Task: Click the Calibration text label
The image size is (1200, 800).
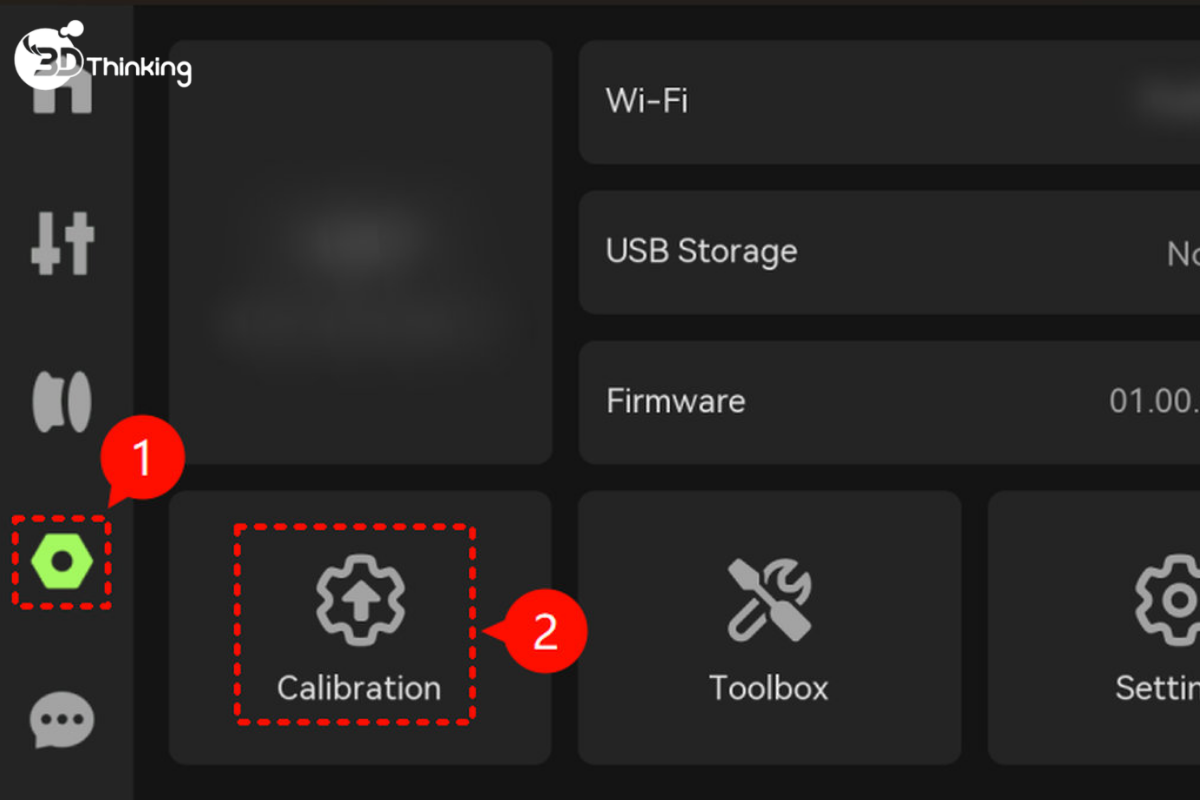Action: (359, 688)
